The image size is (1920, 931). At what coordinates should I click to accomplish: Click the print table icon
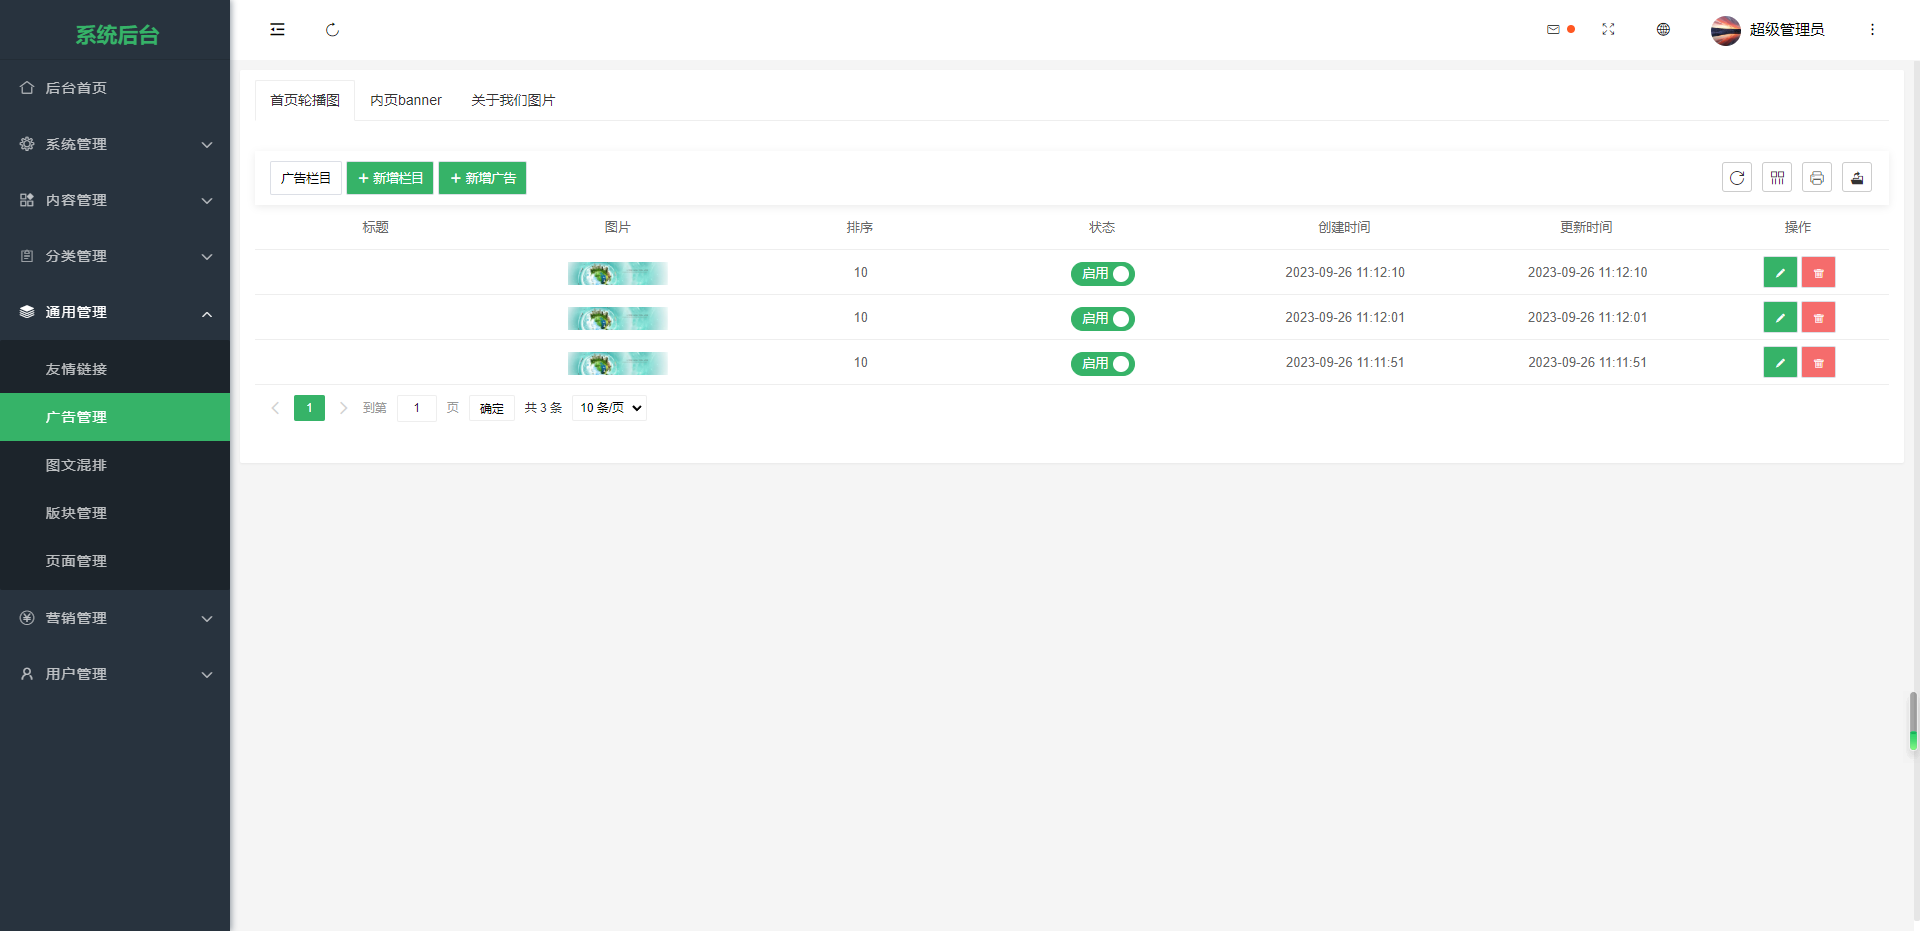[x=1817, y=178]
